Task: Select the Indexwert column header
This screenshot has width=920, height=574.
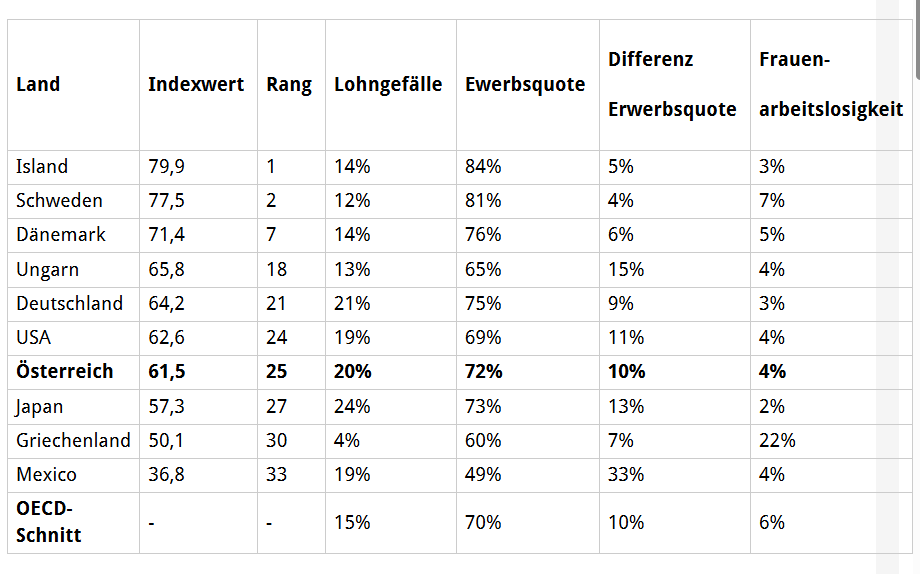Action: [196, 85]
